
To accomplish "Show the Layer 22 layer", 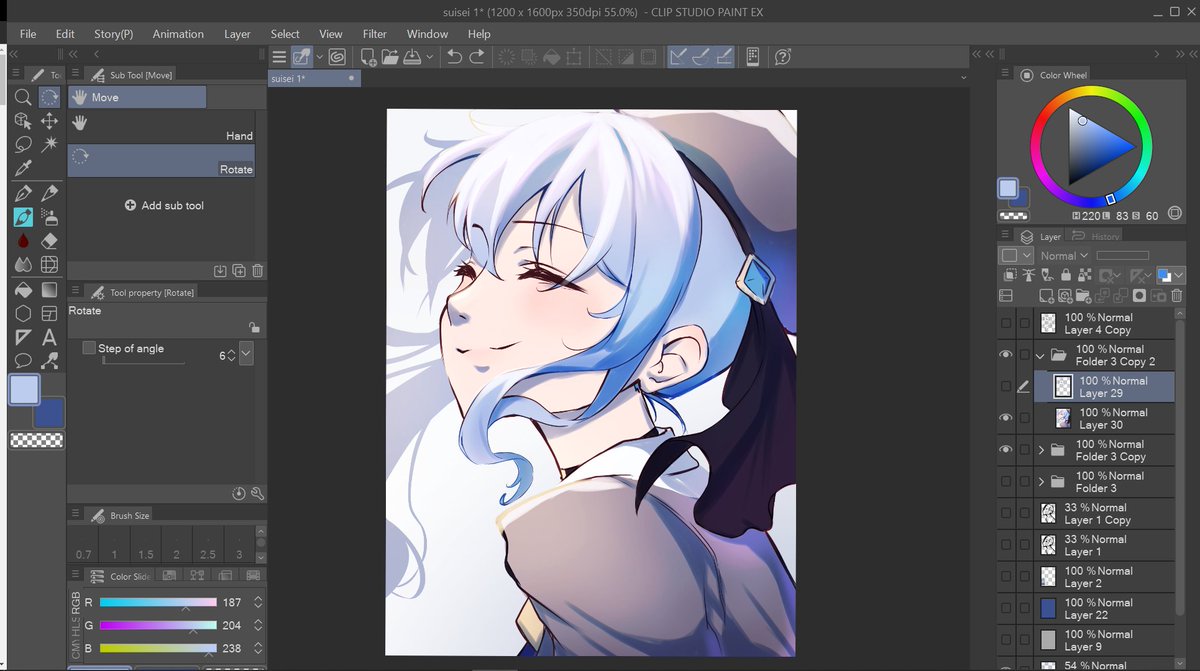I will point(1006,609).
